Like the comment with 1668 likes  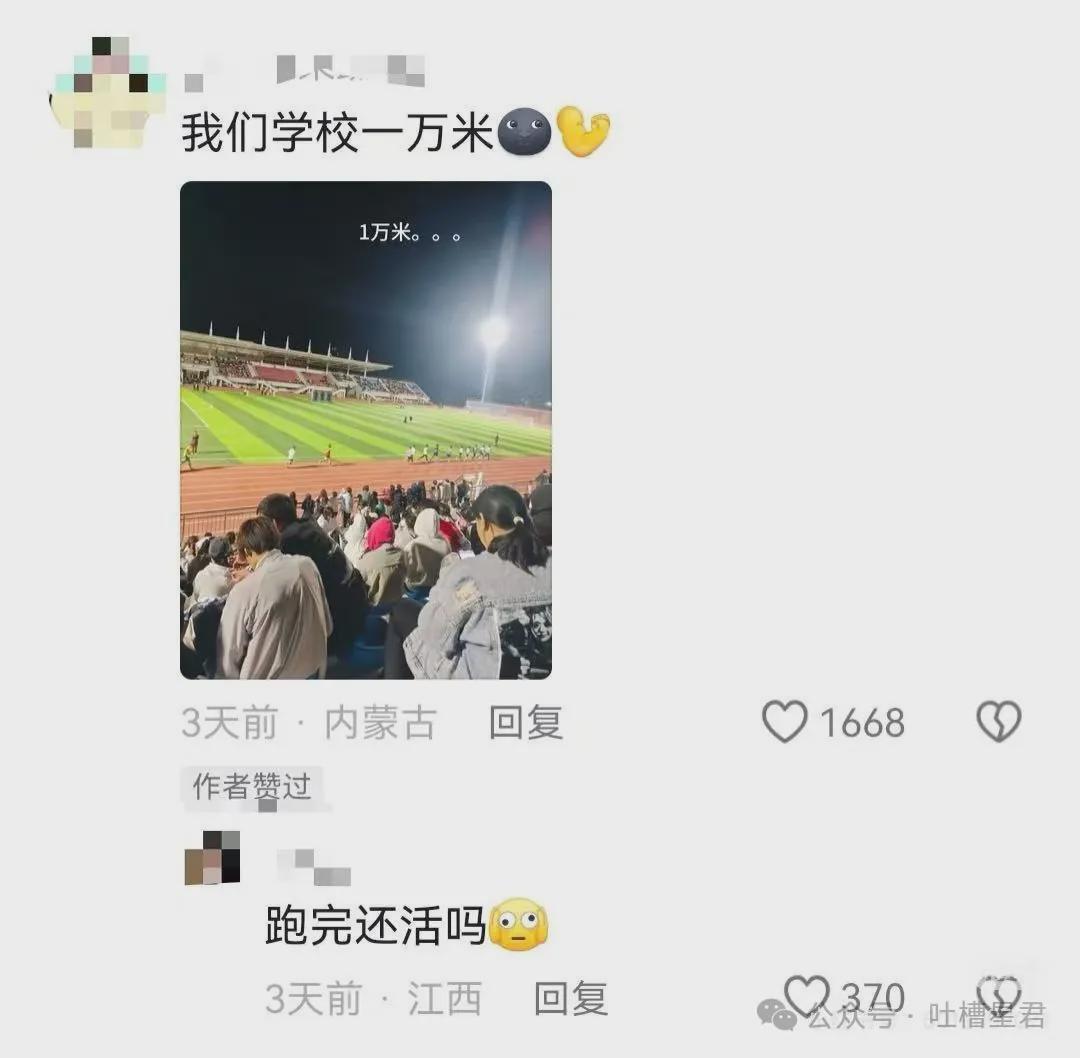(785, 722)
